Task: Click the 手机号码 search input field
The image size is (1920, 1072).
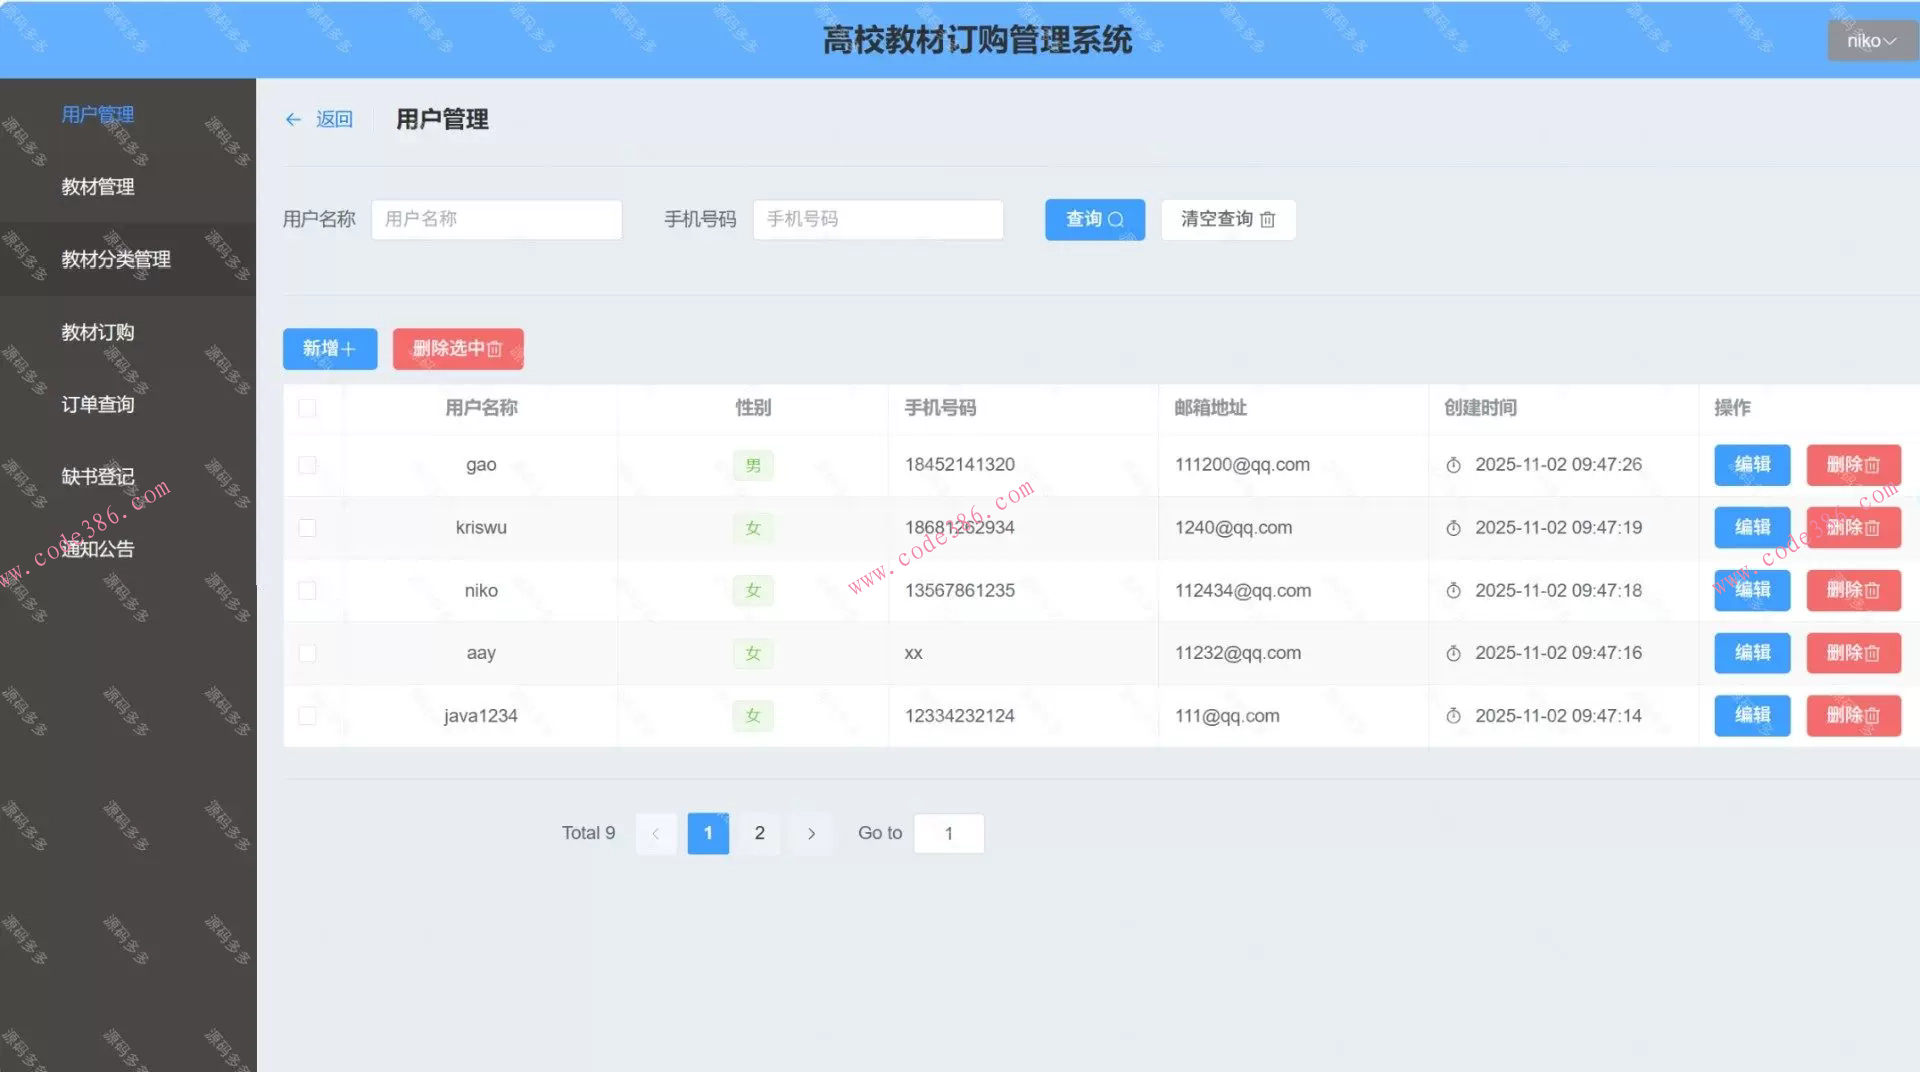Action: [x=878, y=220]
